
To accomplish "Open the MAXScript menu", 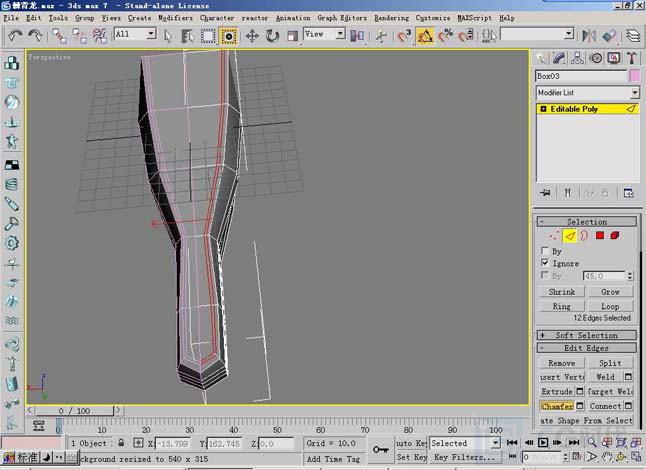I will pos(475,18).
